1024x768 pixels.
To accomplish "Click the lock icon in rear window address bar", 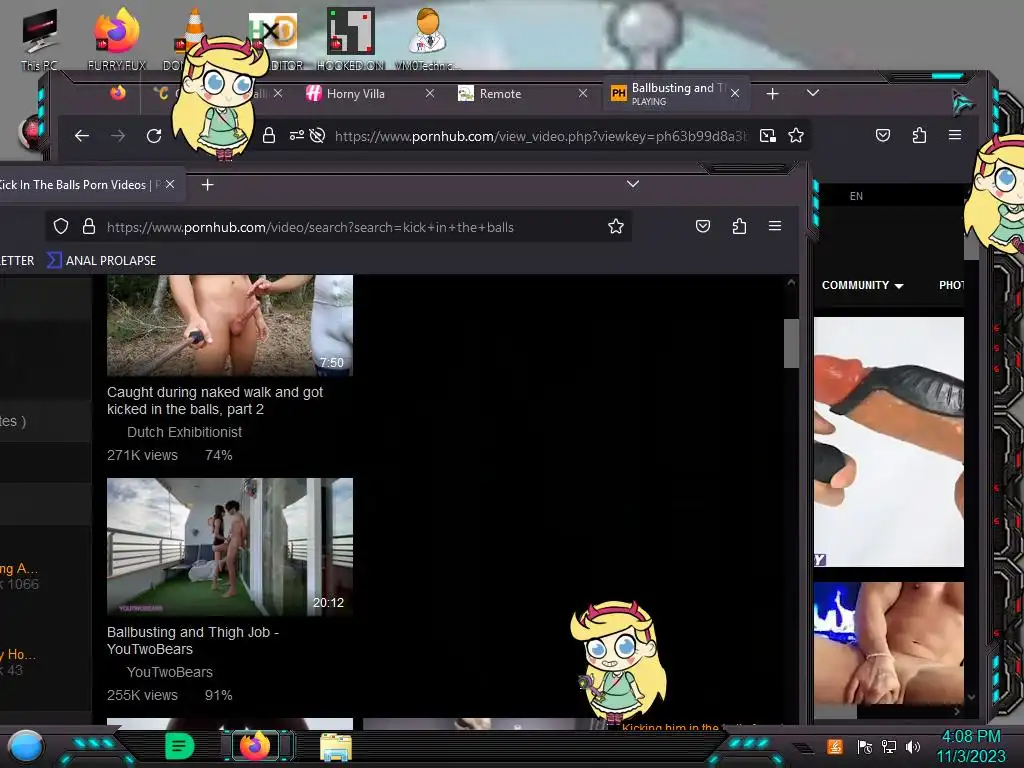I will pos(268,136).
